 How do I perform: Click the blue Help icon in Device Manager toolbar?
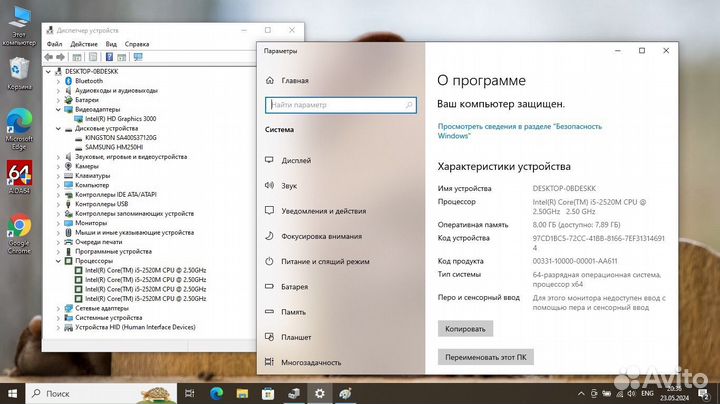(x=109, y=57)
